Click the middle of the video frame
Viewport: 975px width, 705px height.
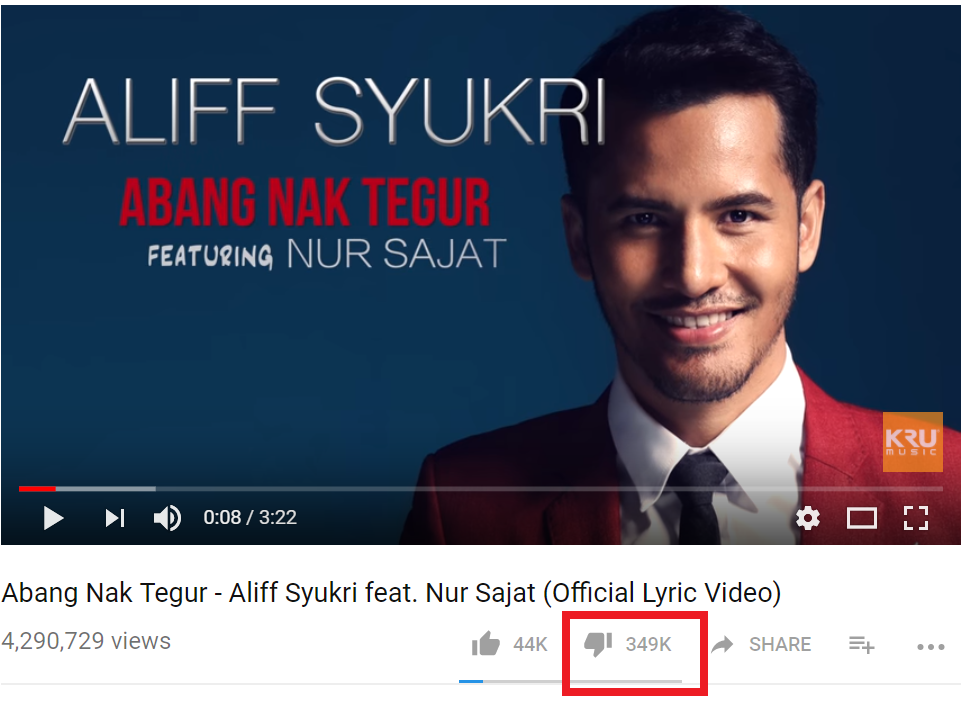point(481,275)
